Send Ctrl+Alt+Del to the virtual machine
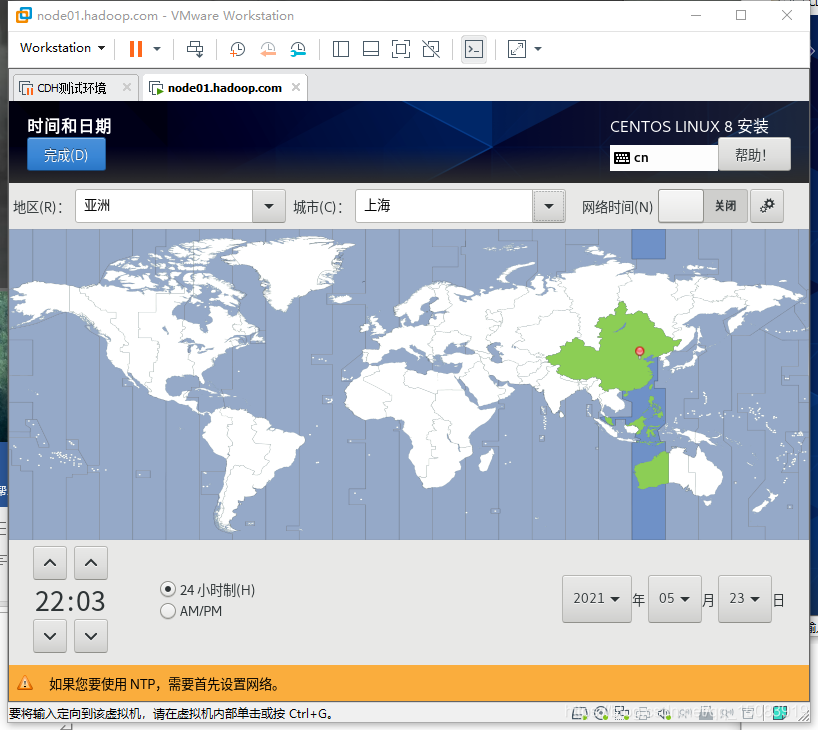The height and width of the screenshot is (730, 818). click(x=195, y=49)
